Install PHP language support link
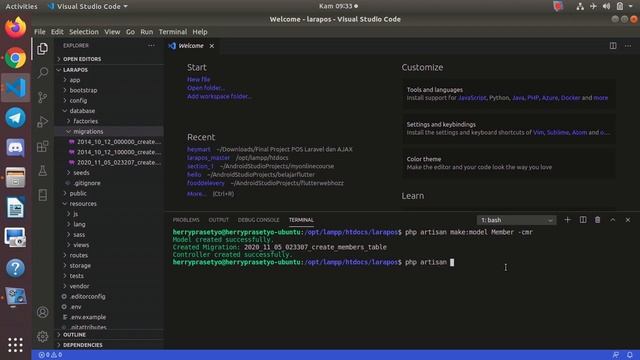 point(533,98)
